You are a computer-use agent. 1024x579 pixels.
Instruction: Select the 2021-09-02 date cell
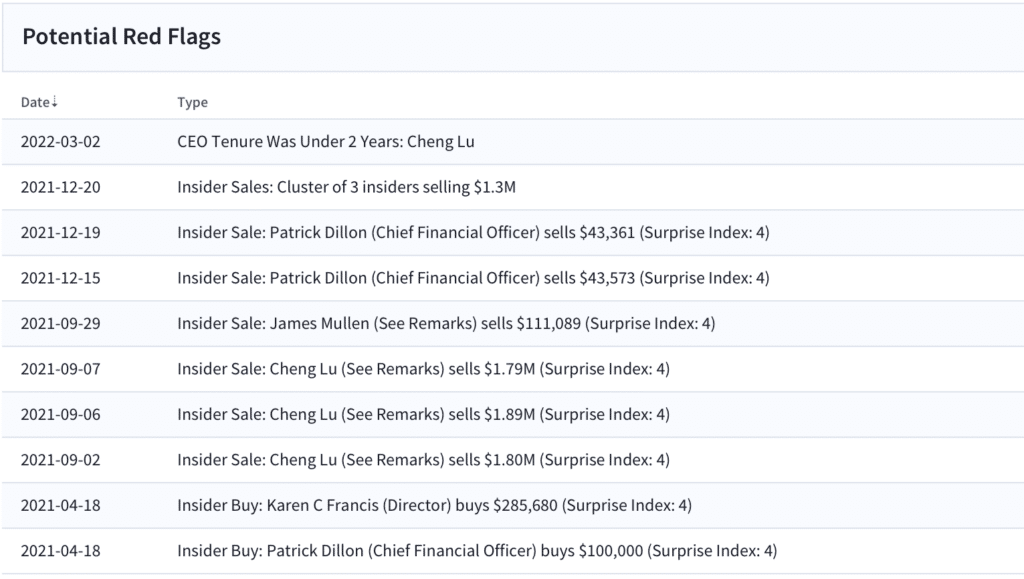pos(61,460)
